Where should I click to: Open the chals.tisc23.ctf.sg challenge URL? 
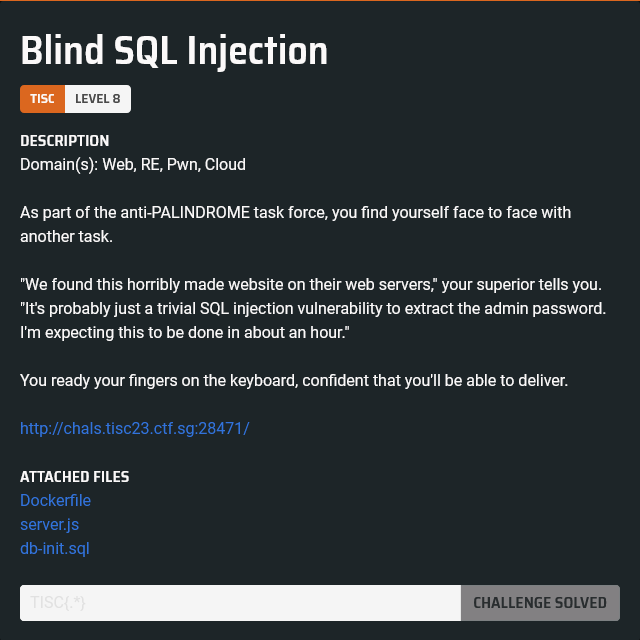pyautogui.click(x=134, y=429)
